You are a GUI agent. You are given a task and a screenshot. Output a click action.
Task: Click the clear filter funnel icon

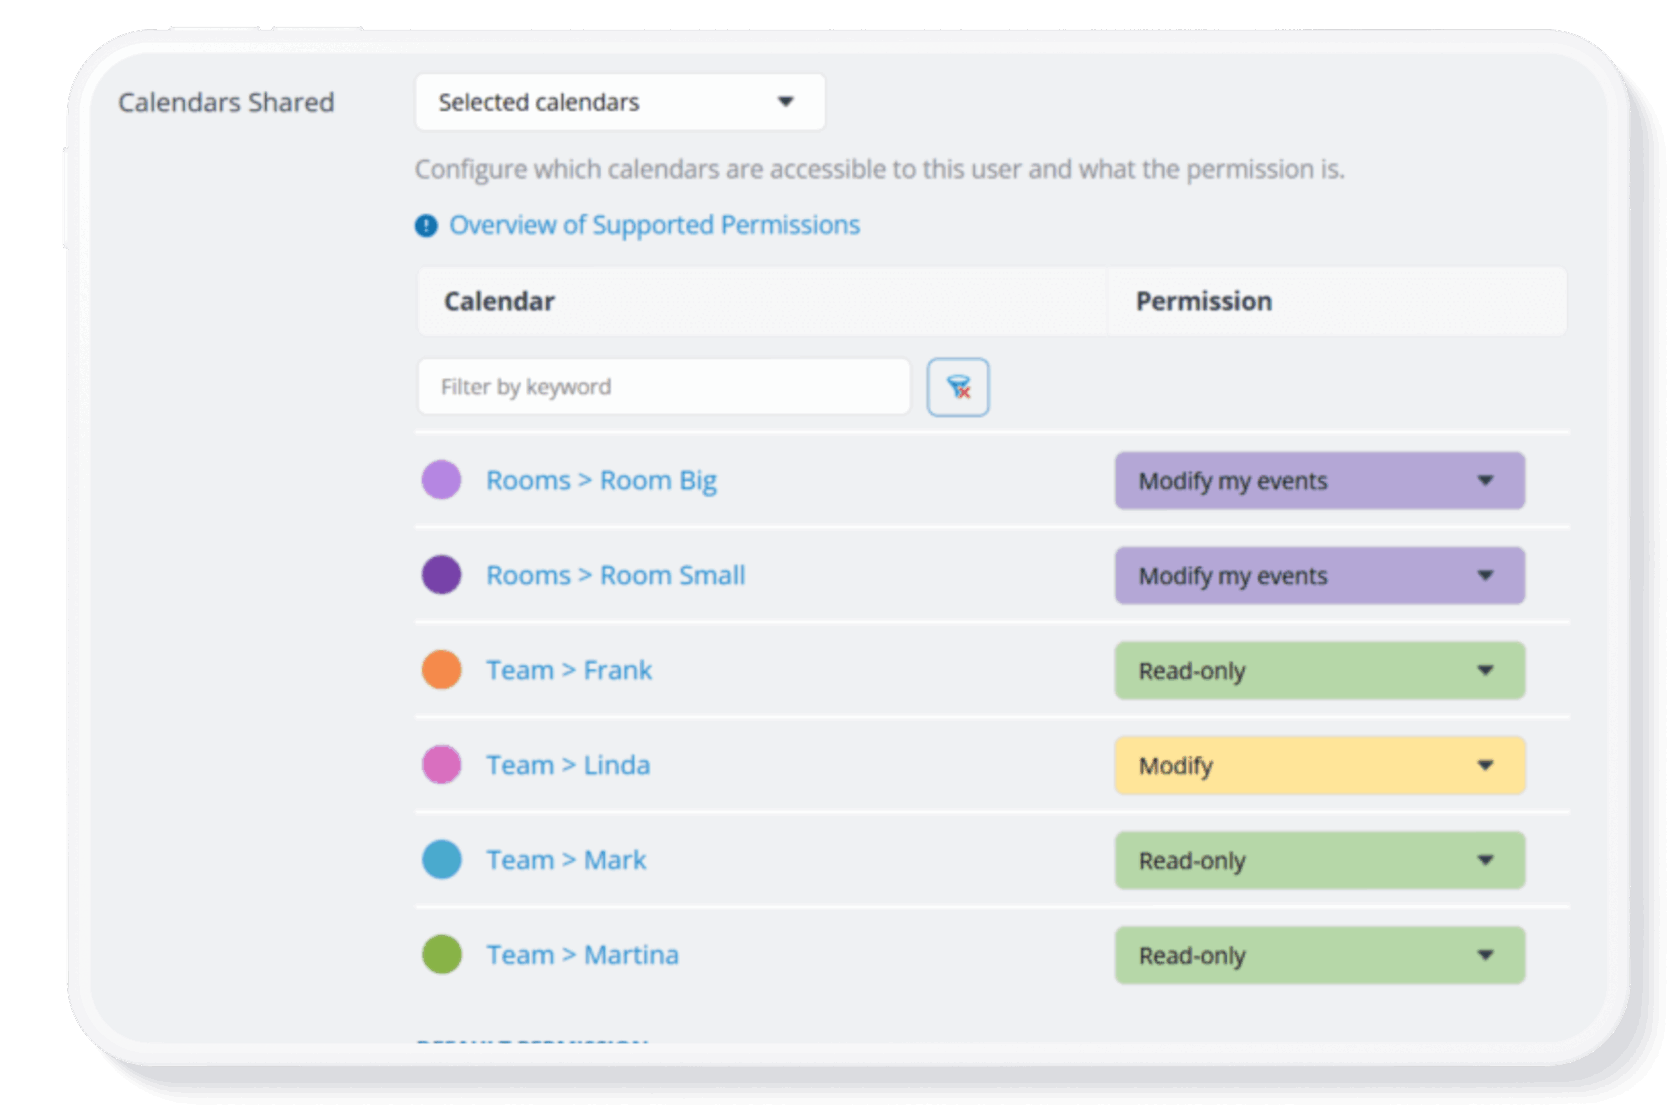(957, 387)
